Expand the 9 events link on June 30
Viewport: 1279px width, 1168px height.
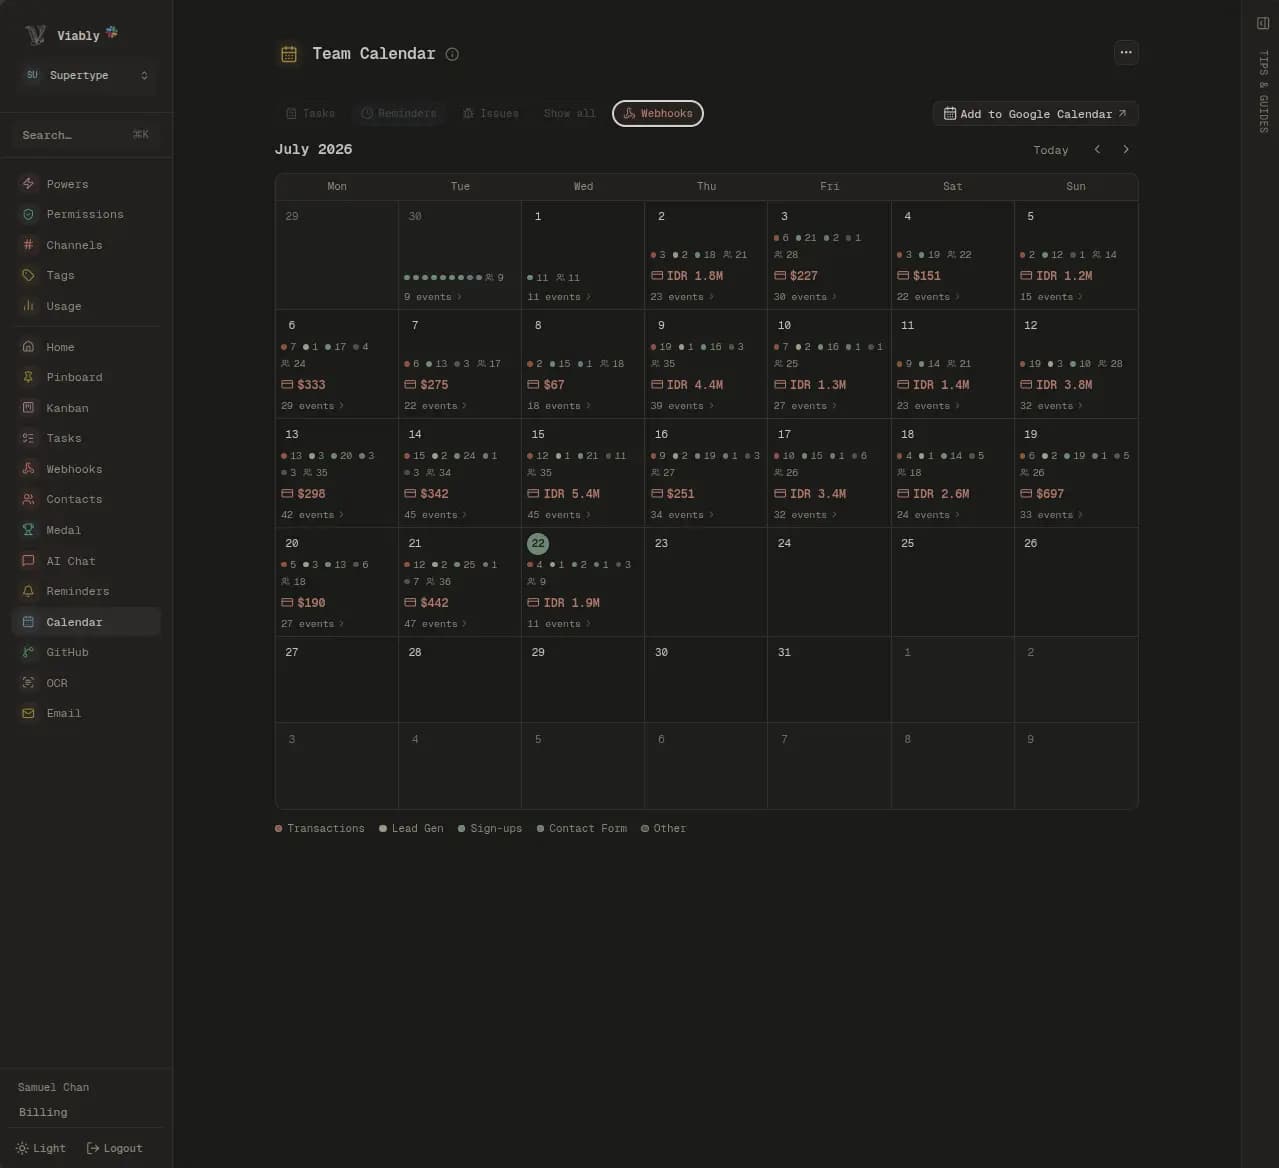(433, 297)
